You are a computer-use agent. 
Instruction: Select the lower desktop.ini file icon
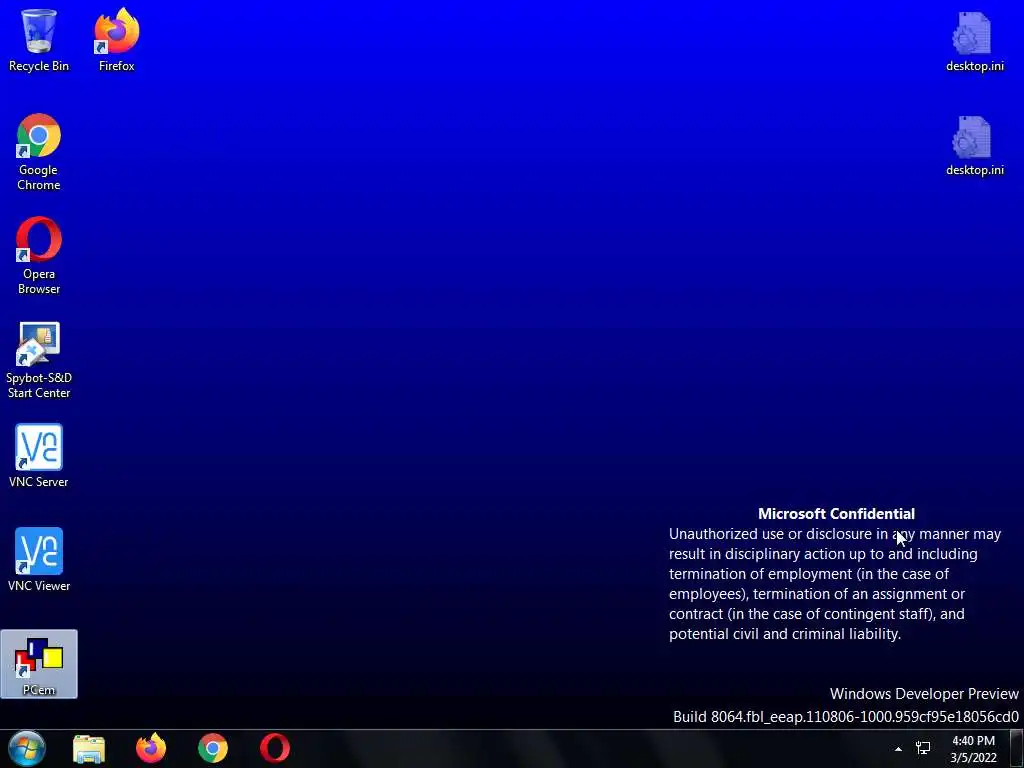pos(974,145)
